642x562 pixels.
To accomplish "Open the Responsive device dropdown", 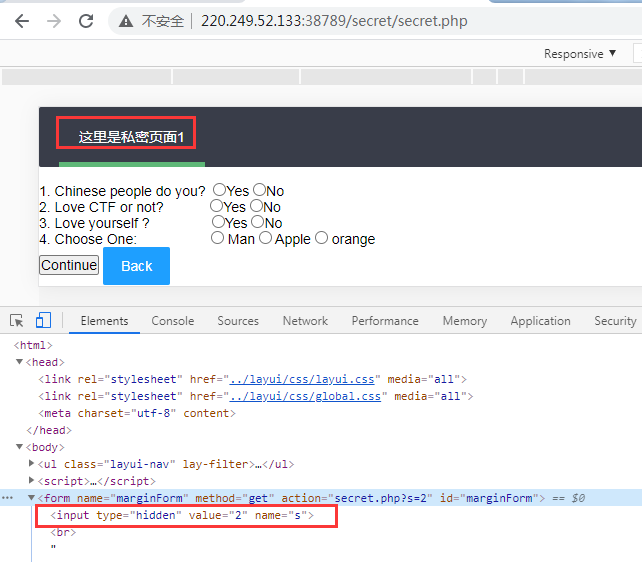I will pyautogui.click(x=580, y=54).
